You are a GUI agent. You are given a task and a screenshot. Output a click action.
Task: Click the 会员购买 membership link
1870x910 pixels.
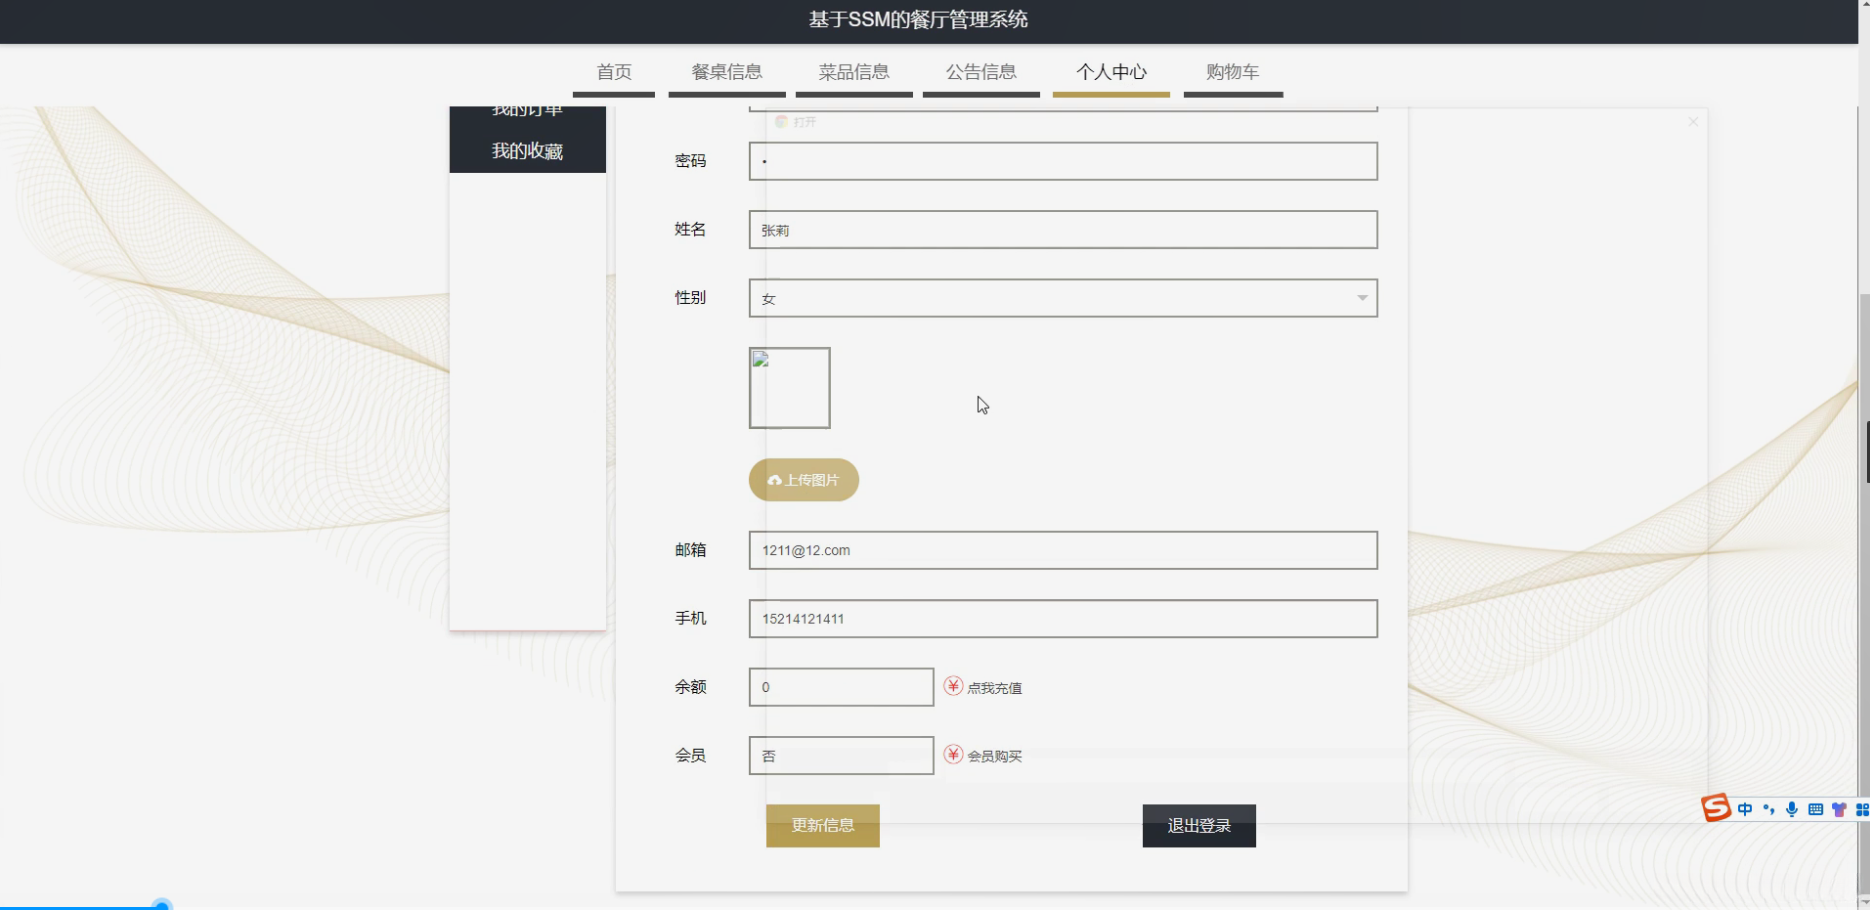[994, 756]
